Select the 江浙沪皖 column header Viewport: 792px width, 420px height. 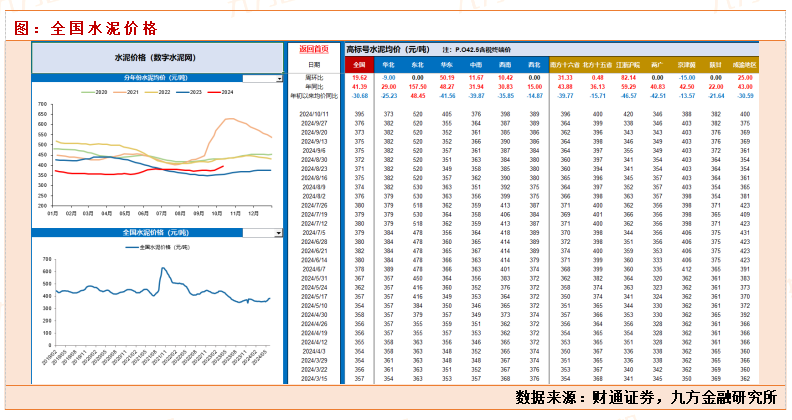click(x=628, y=65)
